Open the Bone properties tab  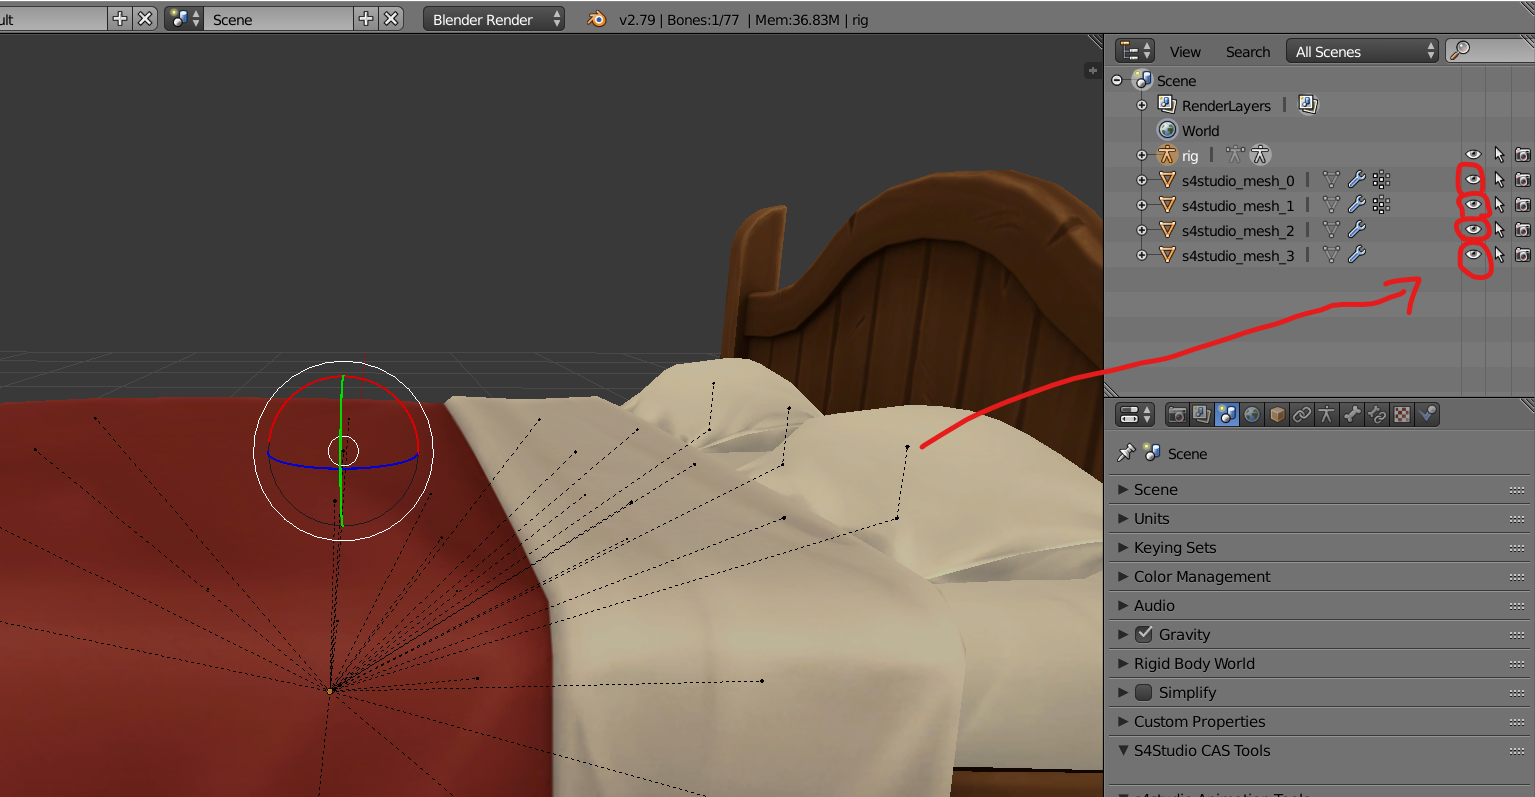(1352, 414)
